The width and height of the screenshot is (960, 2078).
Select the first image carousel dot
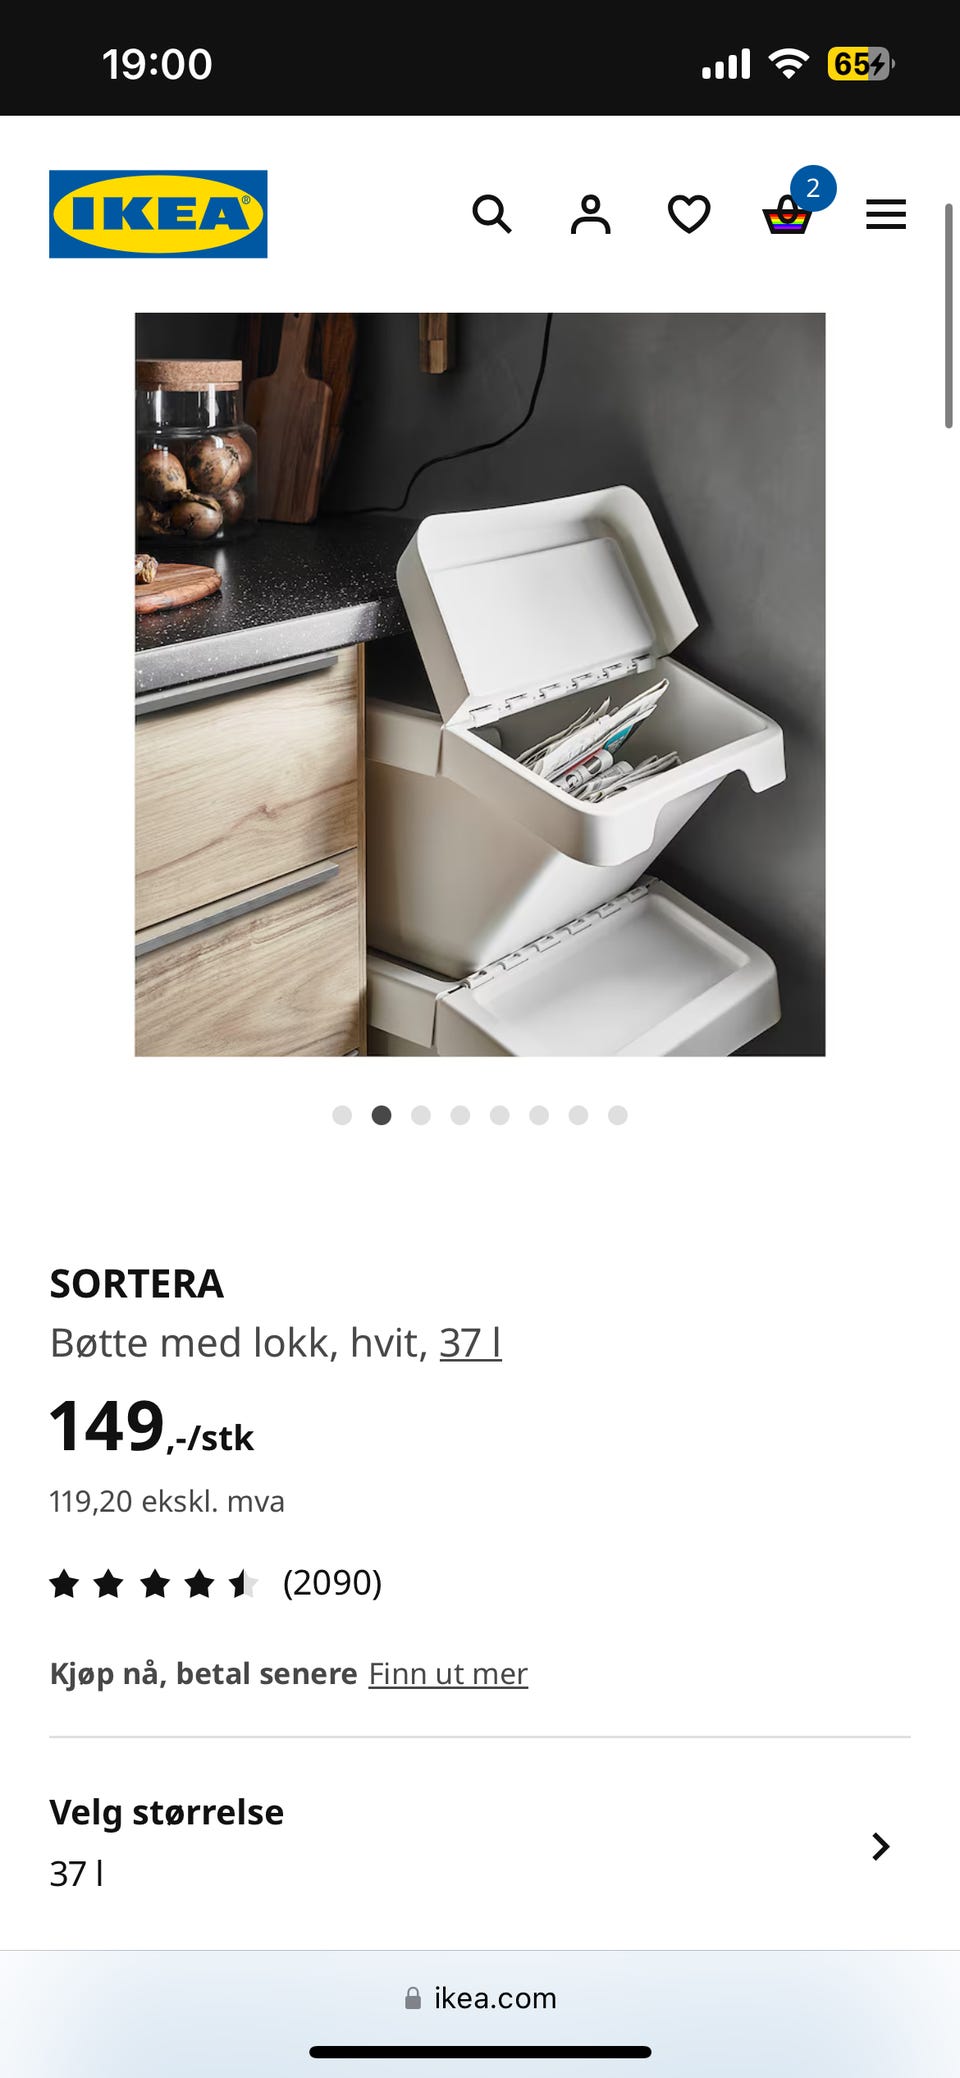(x=342, y=1115)
